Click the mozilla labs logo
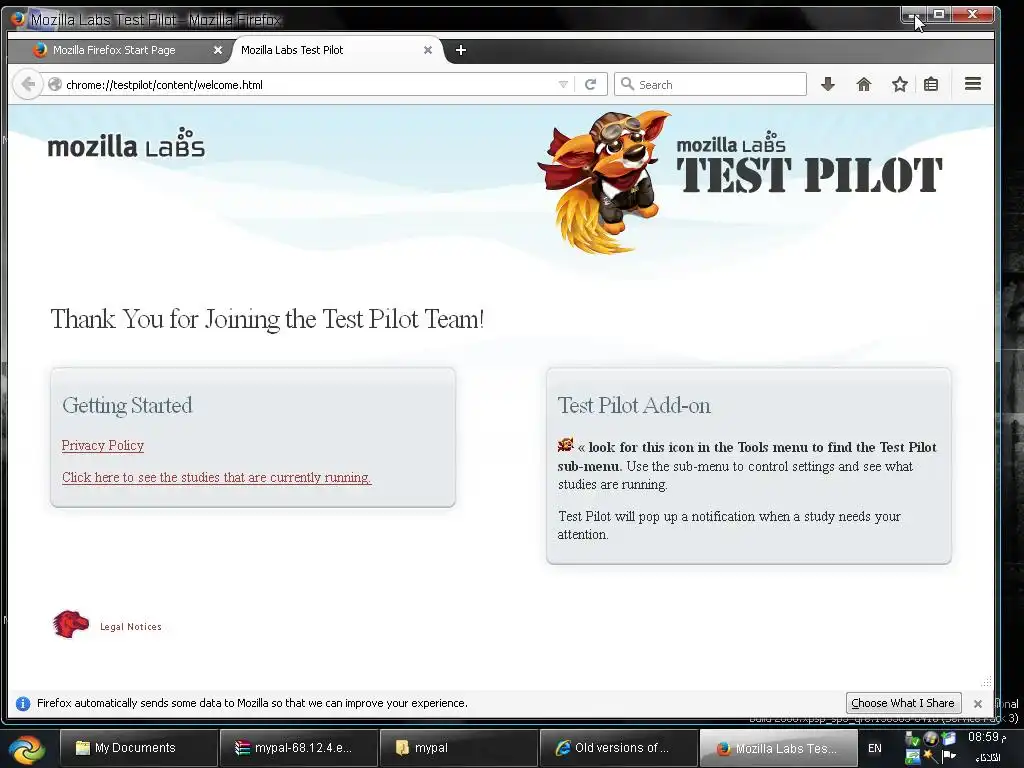This screenshot has width=1024, height=768. tap(126, 143)
